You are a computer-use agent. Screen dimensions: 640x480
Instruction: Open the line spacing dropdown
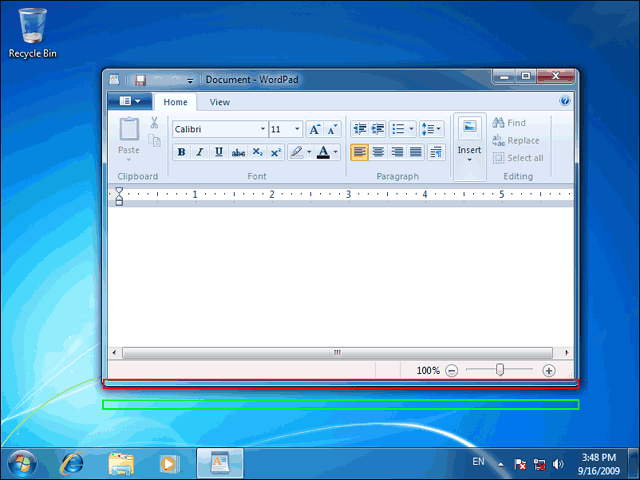[x=431, y=129]
